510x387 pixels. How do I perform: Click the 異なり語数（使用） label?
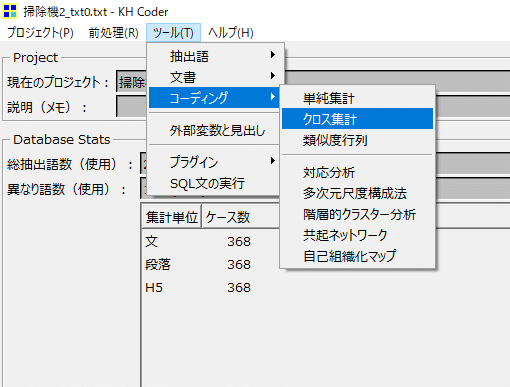[66, 189]
